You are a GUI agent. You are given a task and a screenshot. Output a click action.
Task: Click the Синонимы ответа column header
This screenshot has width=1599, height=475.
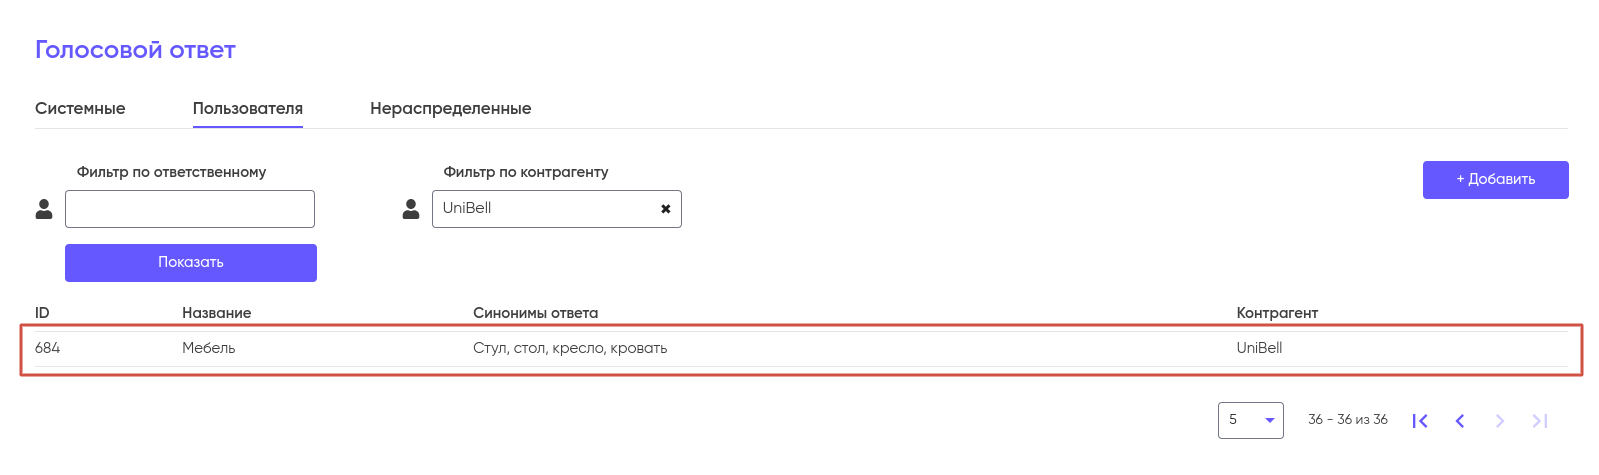tap(535, 313)
